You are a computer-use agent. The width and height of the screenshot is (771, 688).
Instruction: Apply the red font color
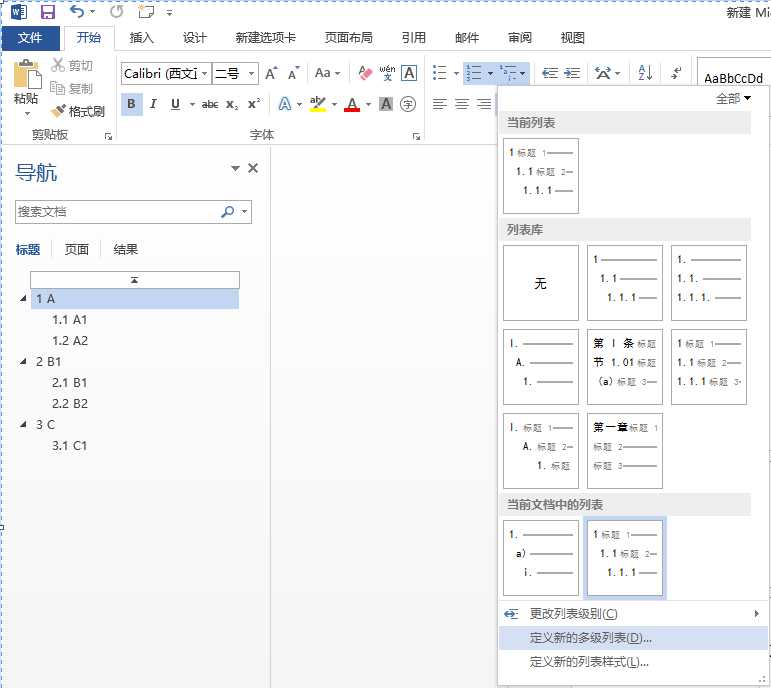tap(352, 104)
